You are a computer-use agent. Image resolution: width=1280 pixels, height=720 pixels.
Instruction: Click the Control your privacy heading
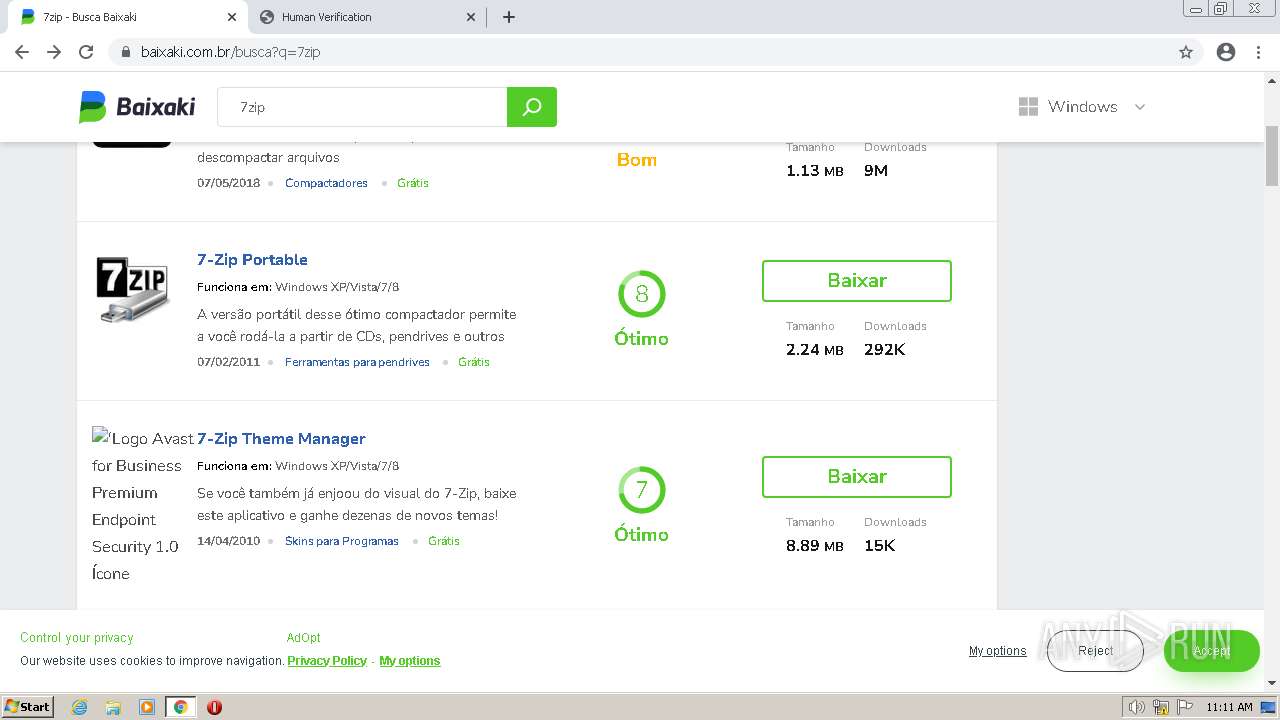77,638
